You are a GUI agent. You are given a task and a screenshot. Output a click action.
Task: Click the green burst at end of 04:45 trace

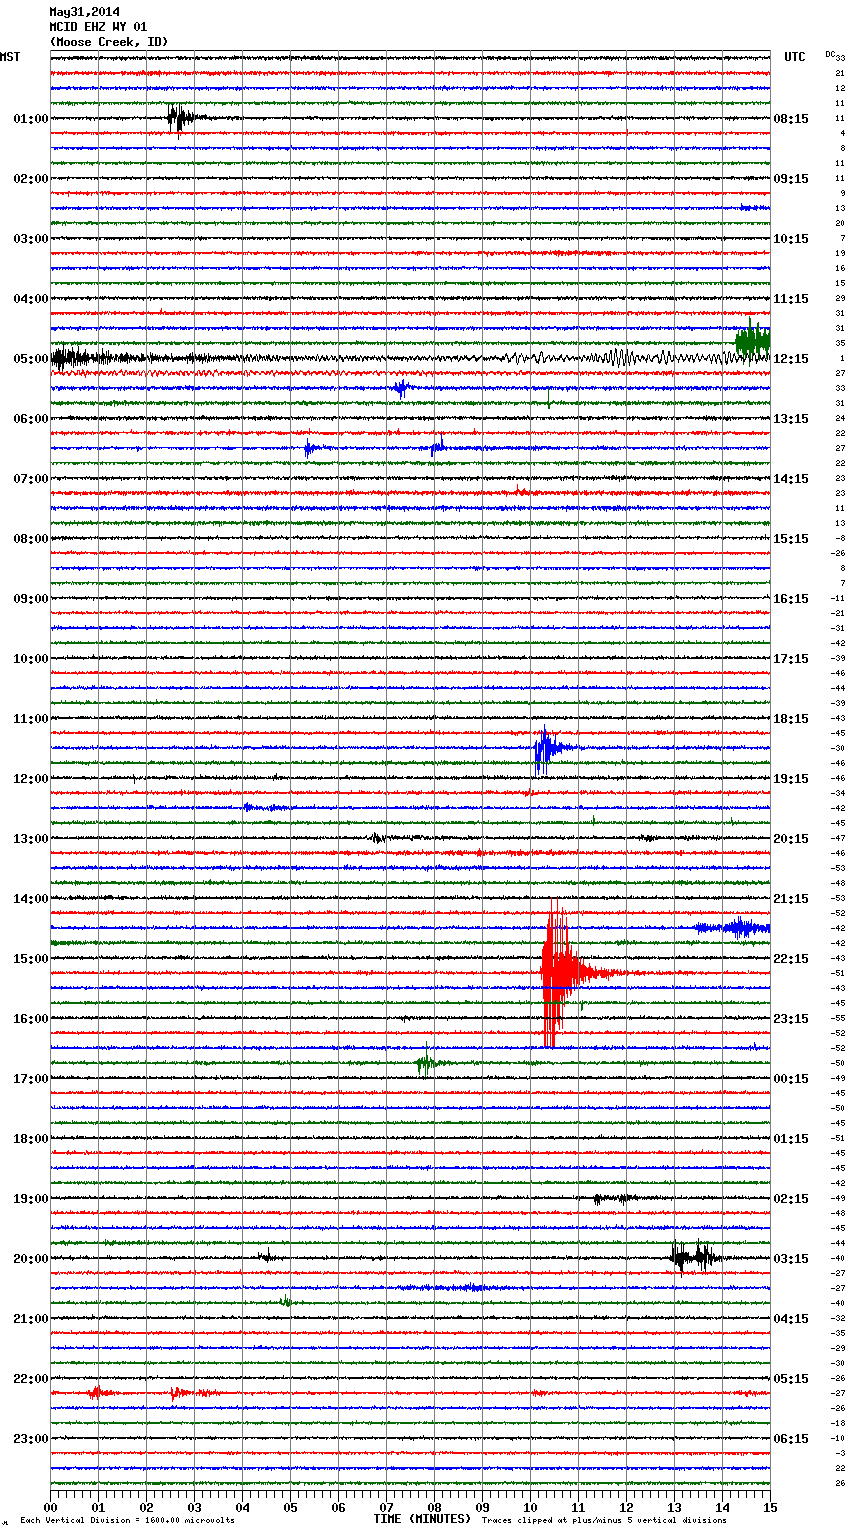752,340
